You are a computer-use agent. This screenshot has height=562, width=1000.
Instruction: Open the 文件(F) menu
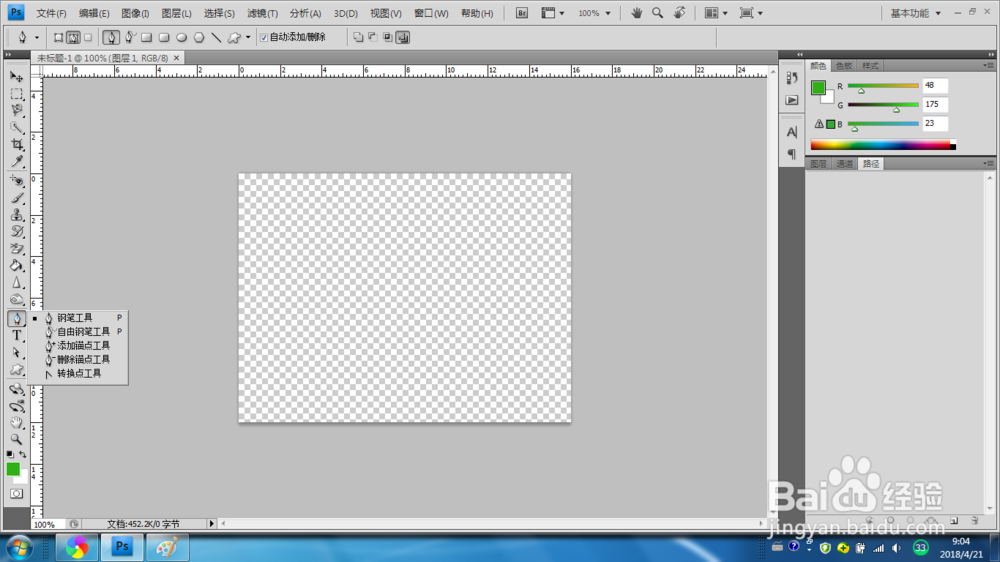(51, 13)
